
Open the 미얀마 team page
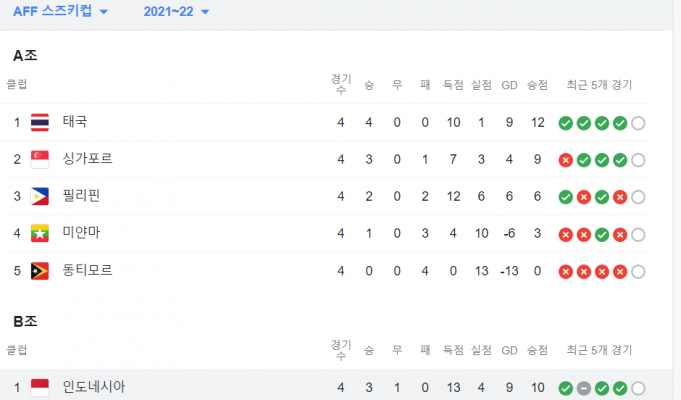point(81,233)
